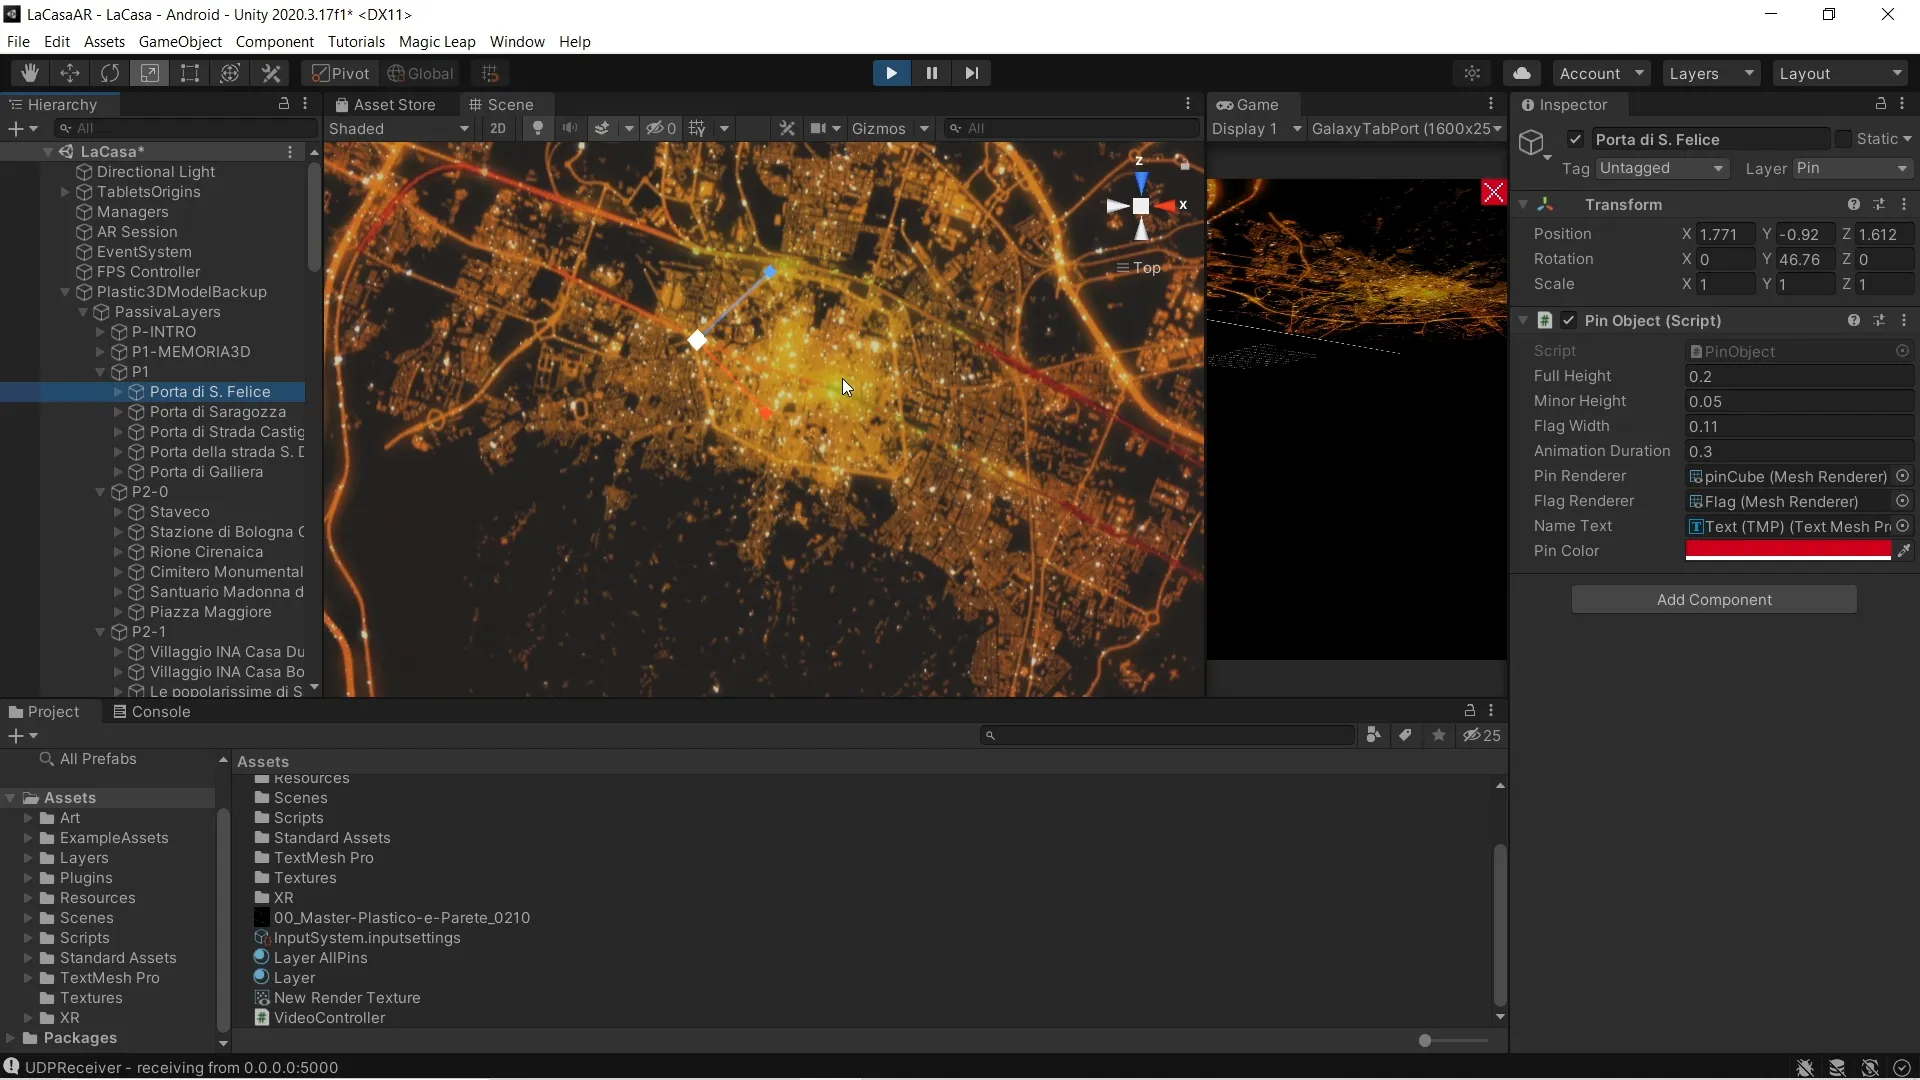Select the Rotate tool
1920x1080 pixels.
(x=110, y=72)
